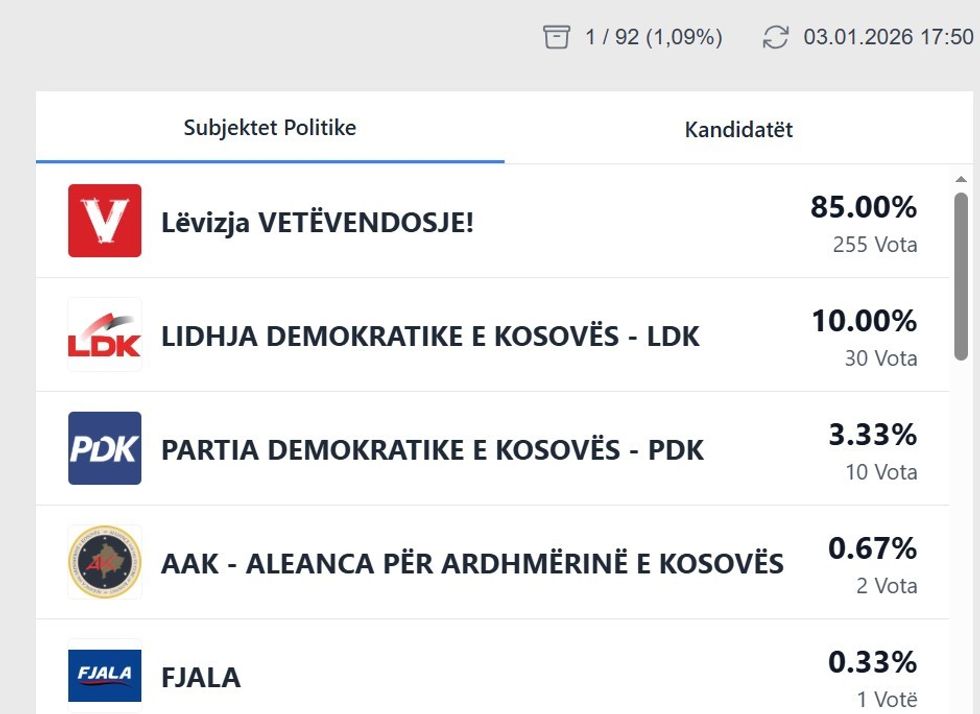Click the LDK party logo

tap(105, 335)
